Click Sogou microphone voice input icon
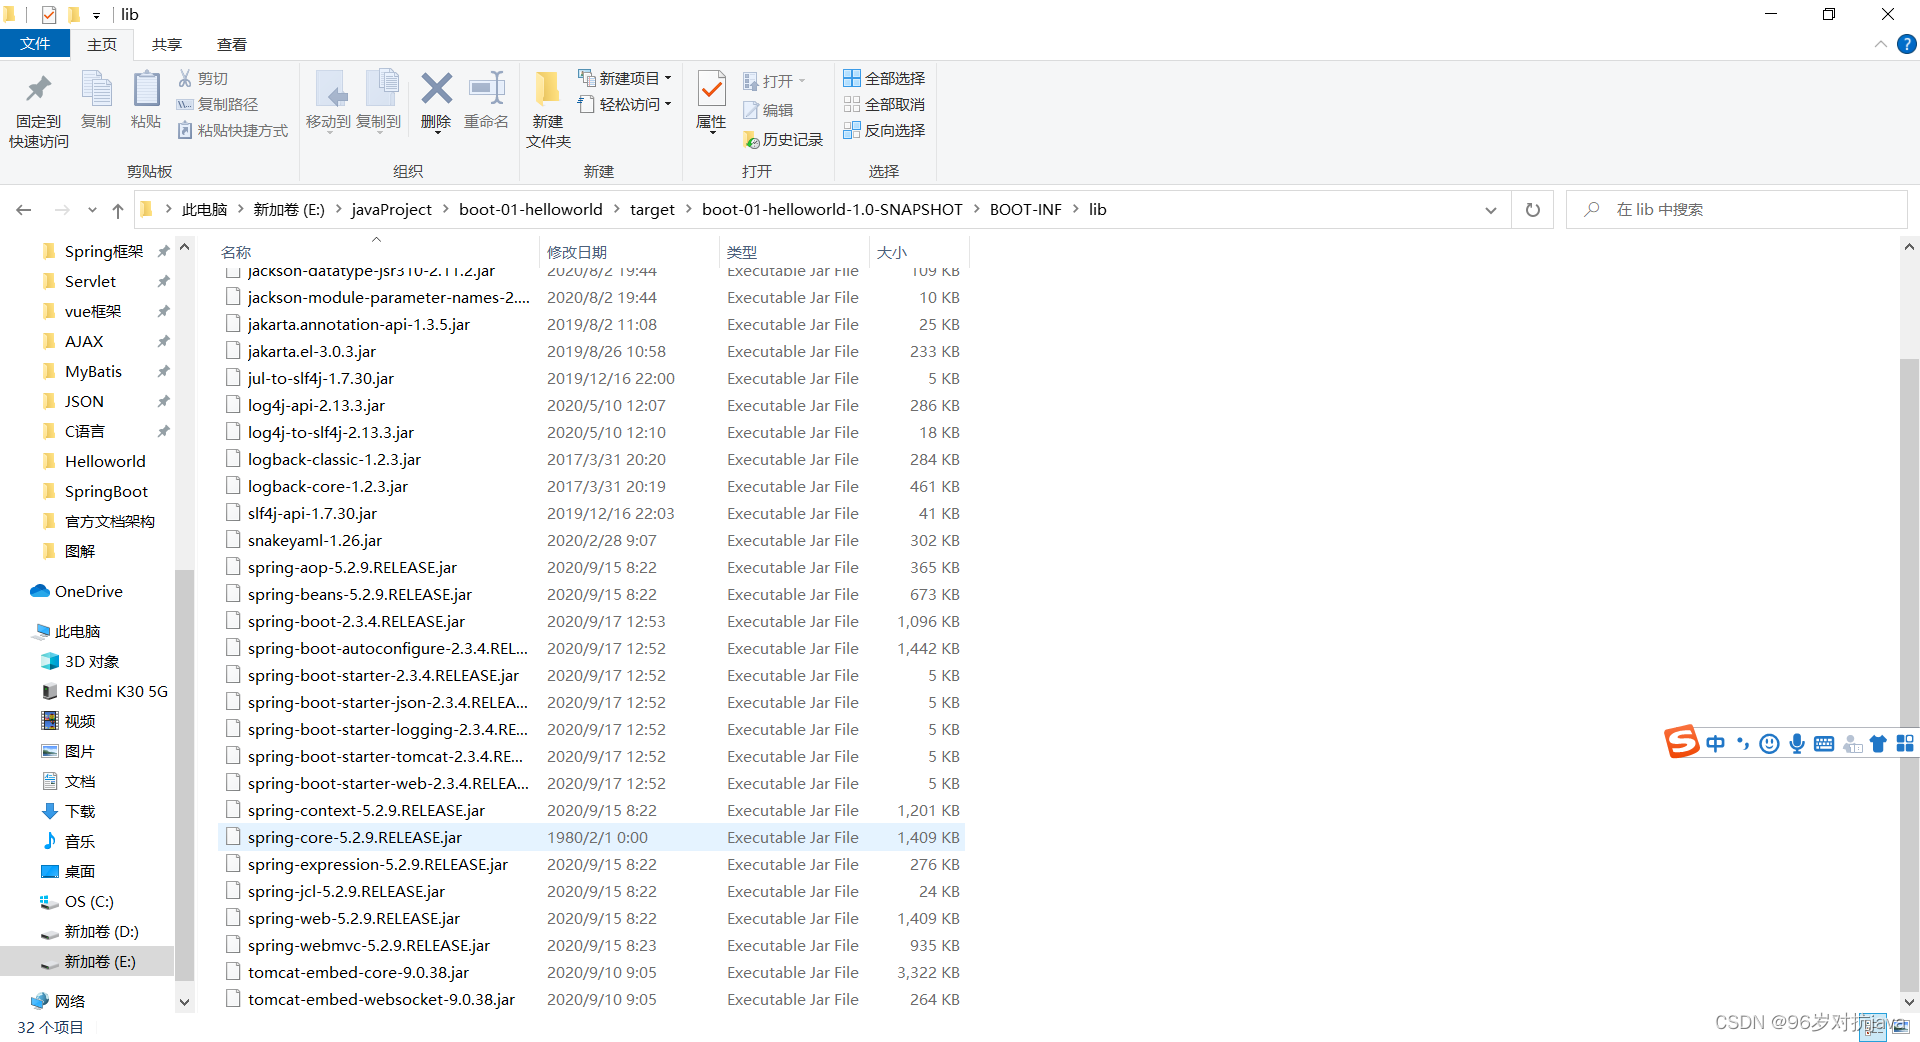Image resolution: width=1920 pixels, height=1042 pixels. [1797, 743]
